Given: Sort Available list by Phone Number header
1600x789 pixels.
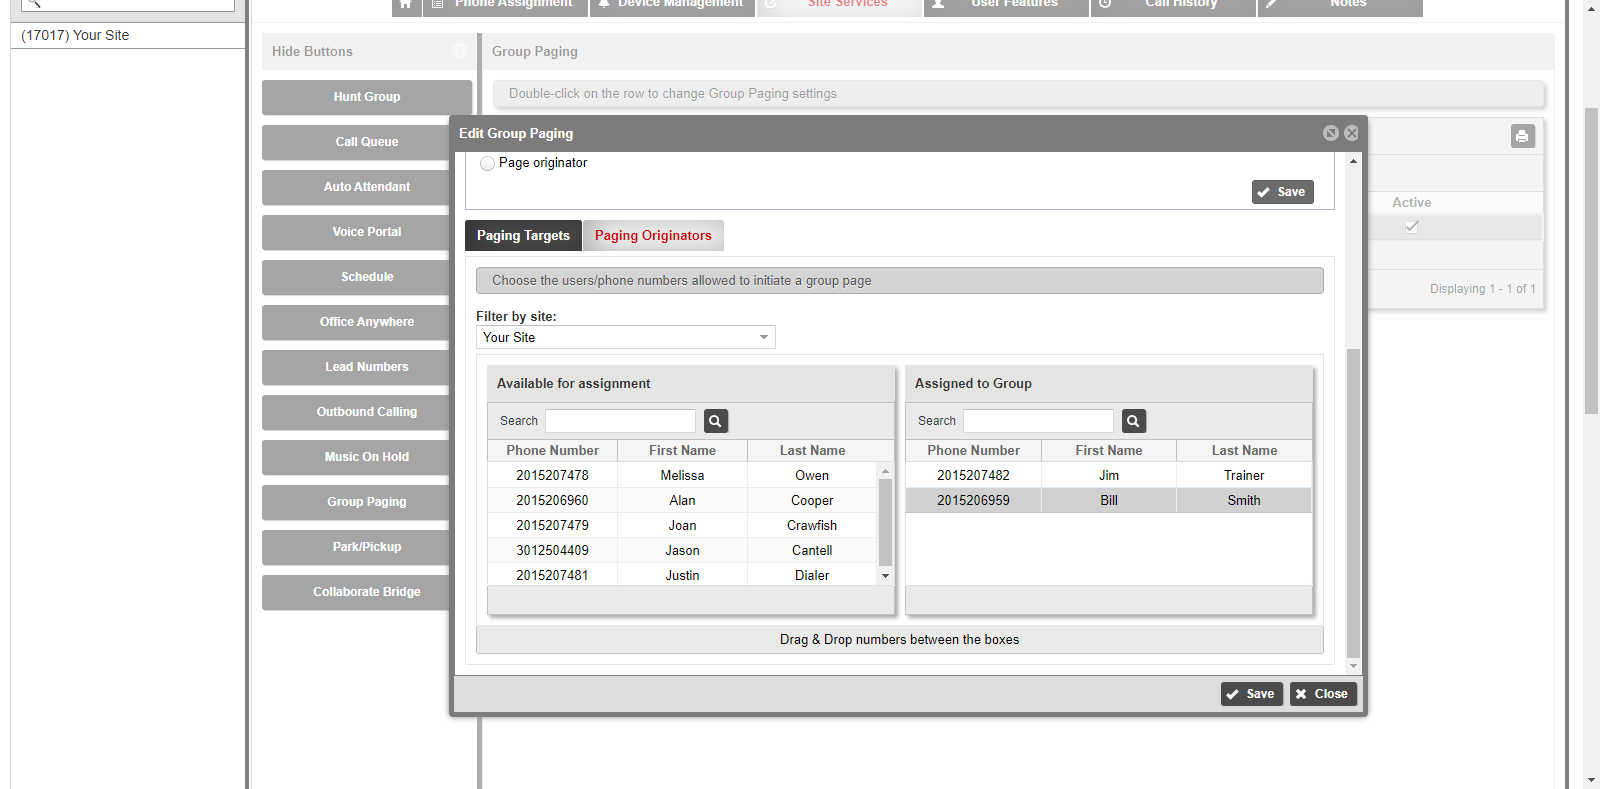Looking at the screenshot, I should (x=552, y=451).
